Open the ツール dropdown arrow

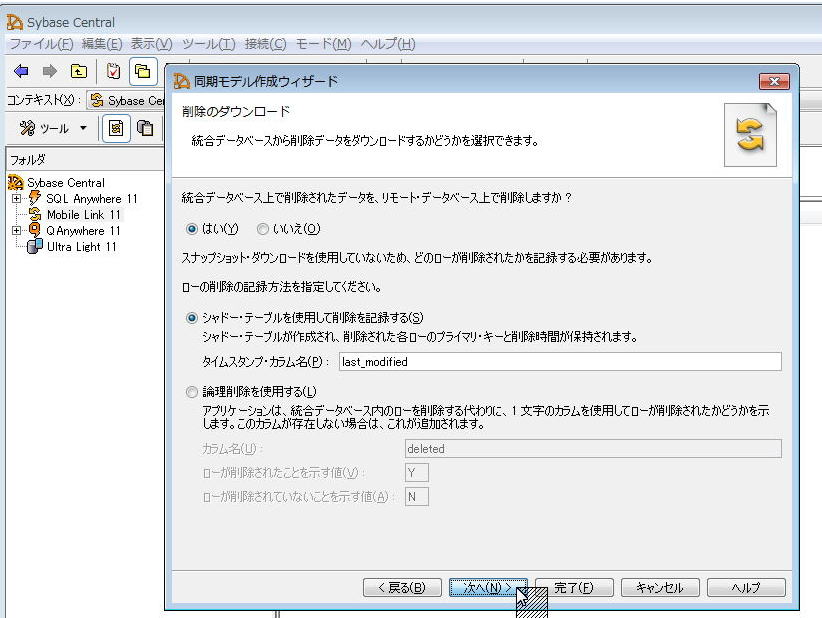83,128
